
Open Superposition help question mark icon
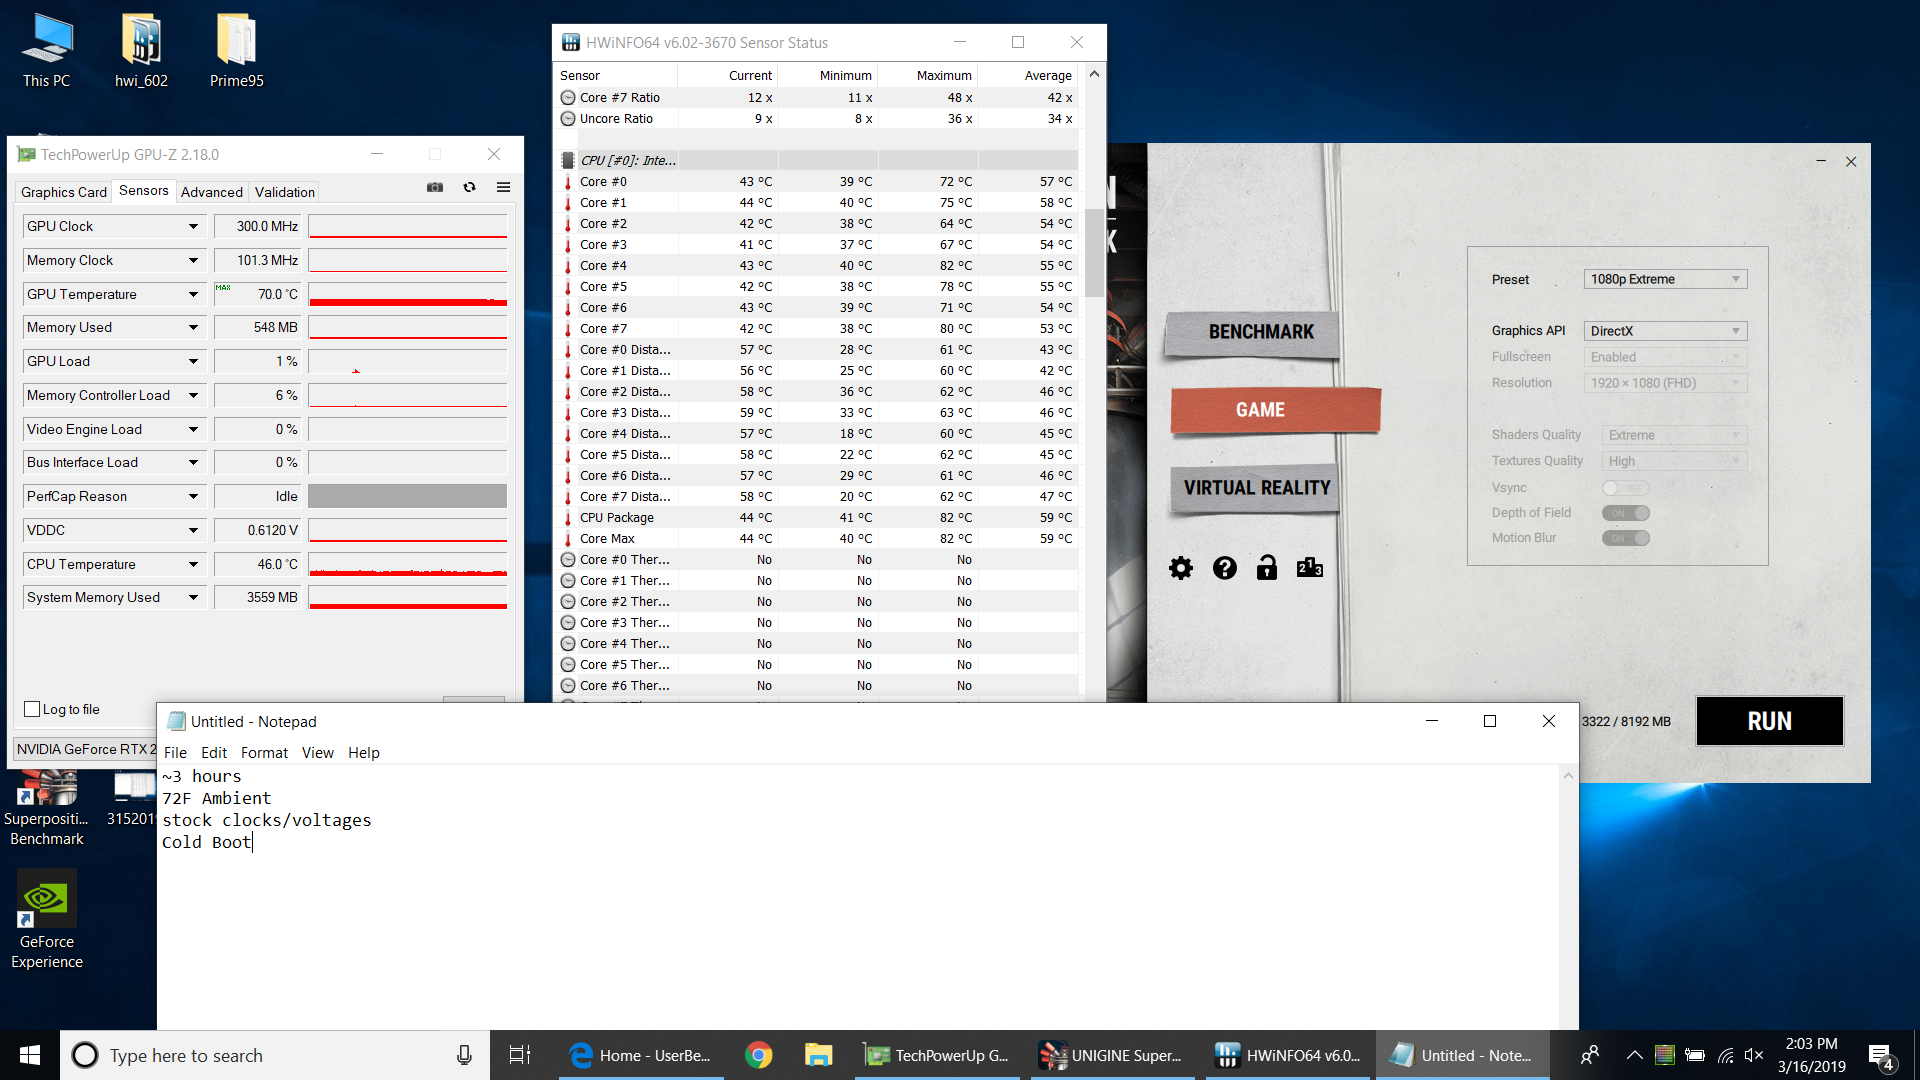click(1225, 569)
